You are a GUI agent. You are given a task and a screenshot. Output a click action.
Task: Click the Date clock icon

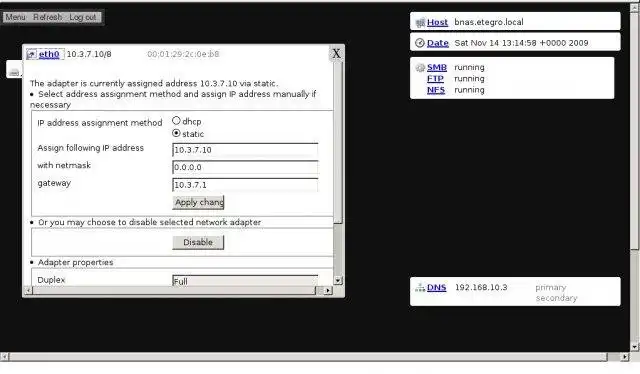(420, 43)
